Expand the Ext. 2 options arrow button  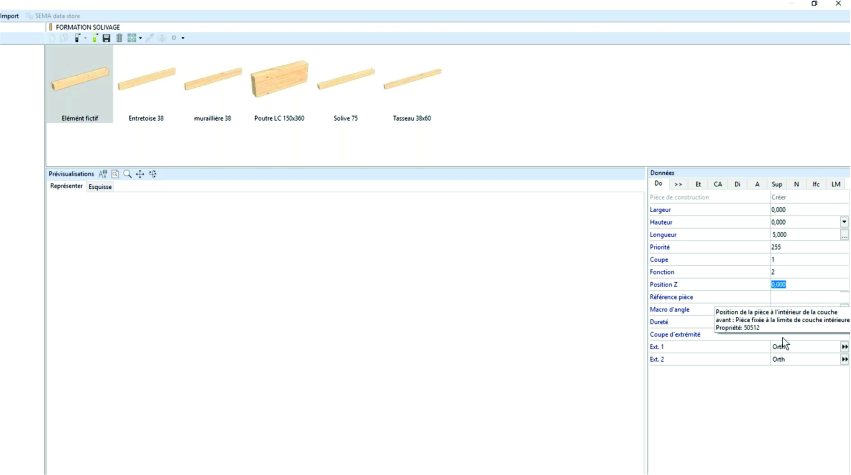click(x=844, y=359)
